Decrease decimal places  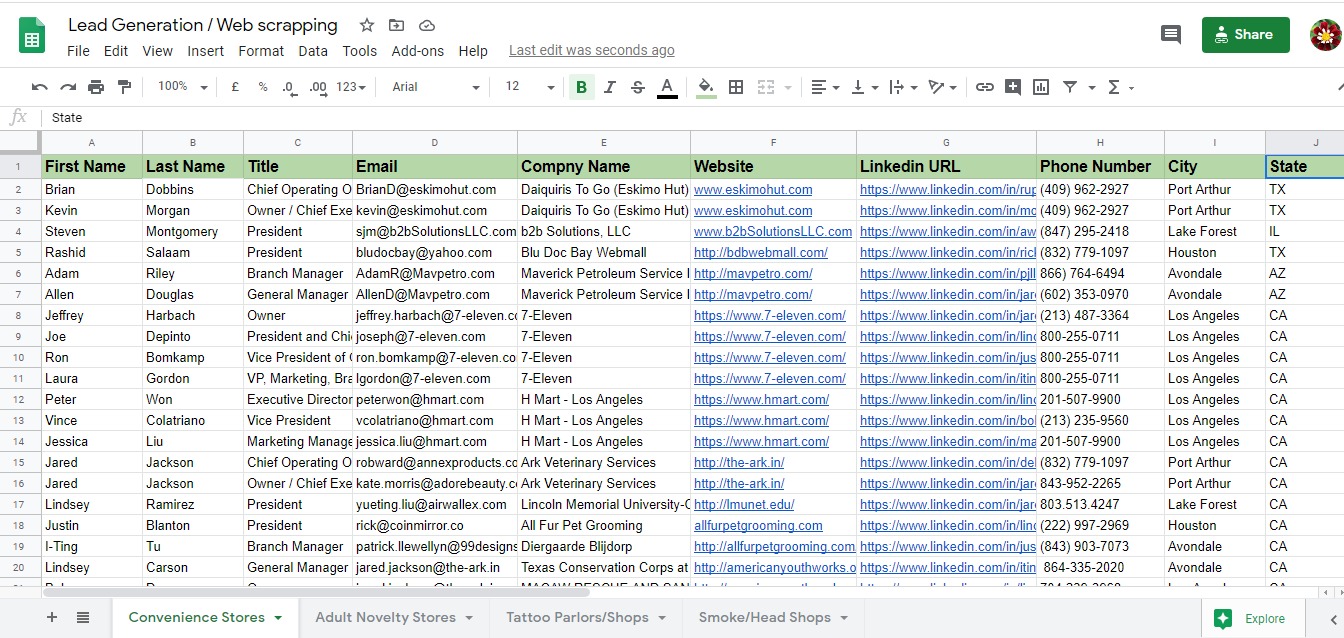point(290,87)
